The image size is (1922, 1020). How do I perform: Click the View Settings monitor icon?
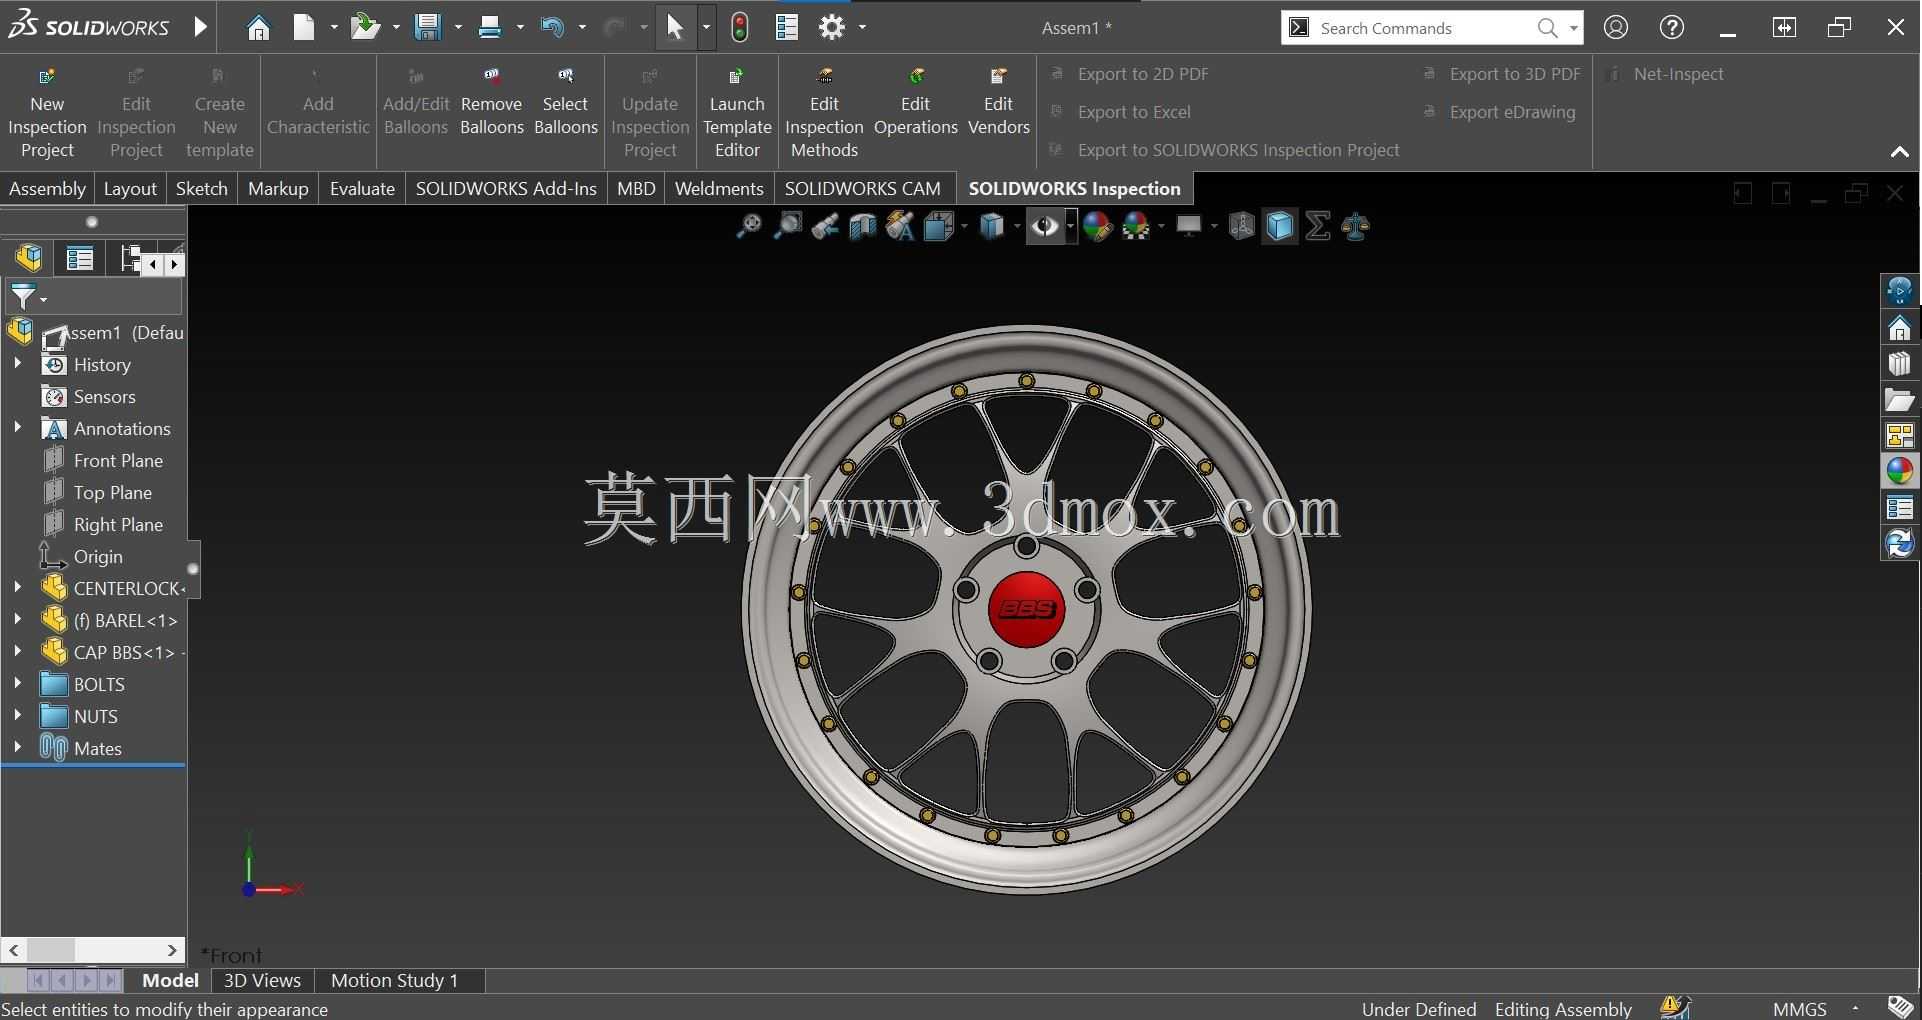point(1188,227)
